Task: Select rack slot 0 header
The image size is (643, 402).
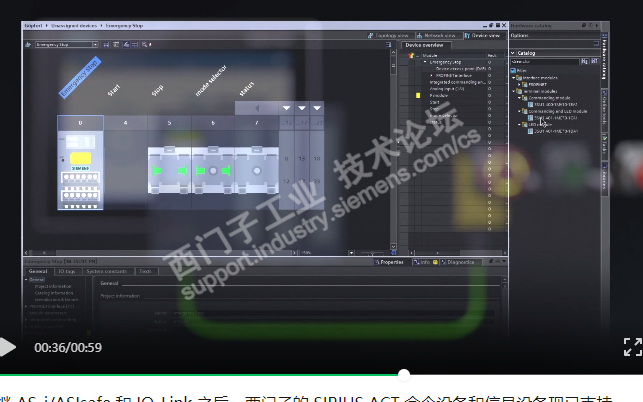Action: (x=80, y=123)
